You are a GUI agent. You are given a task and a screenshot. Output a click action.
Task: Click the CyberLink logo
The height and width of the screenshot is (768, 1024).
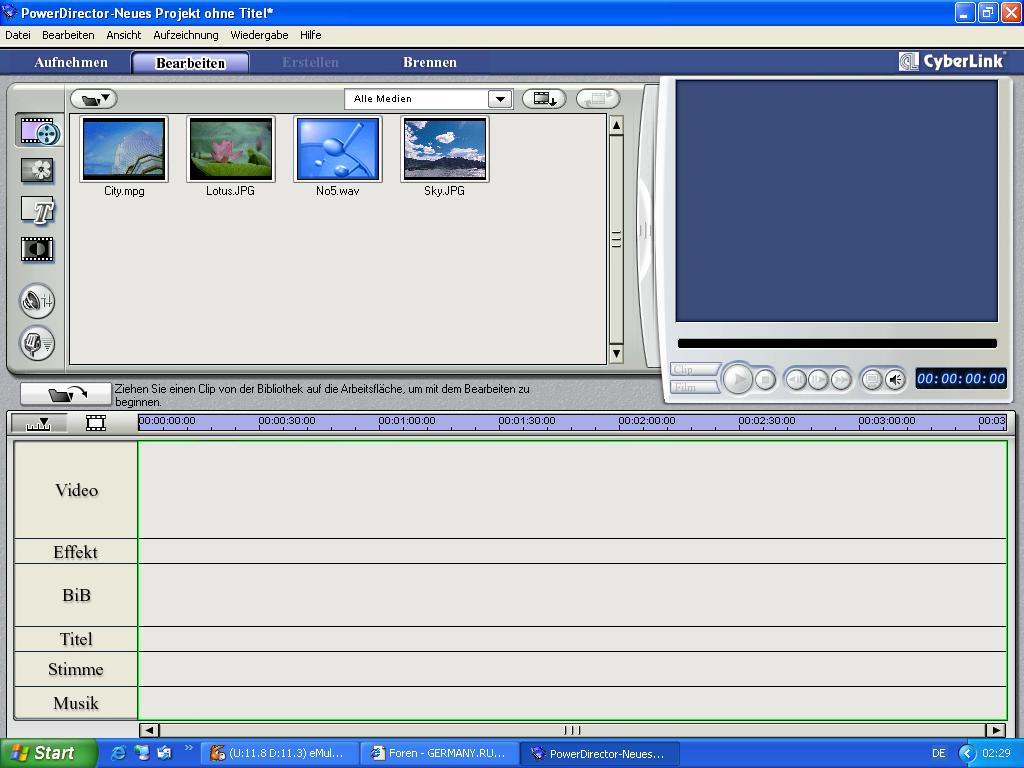(x=951, y=61)
